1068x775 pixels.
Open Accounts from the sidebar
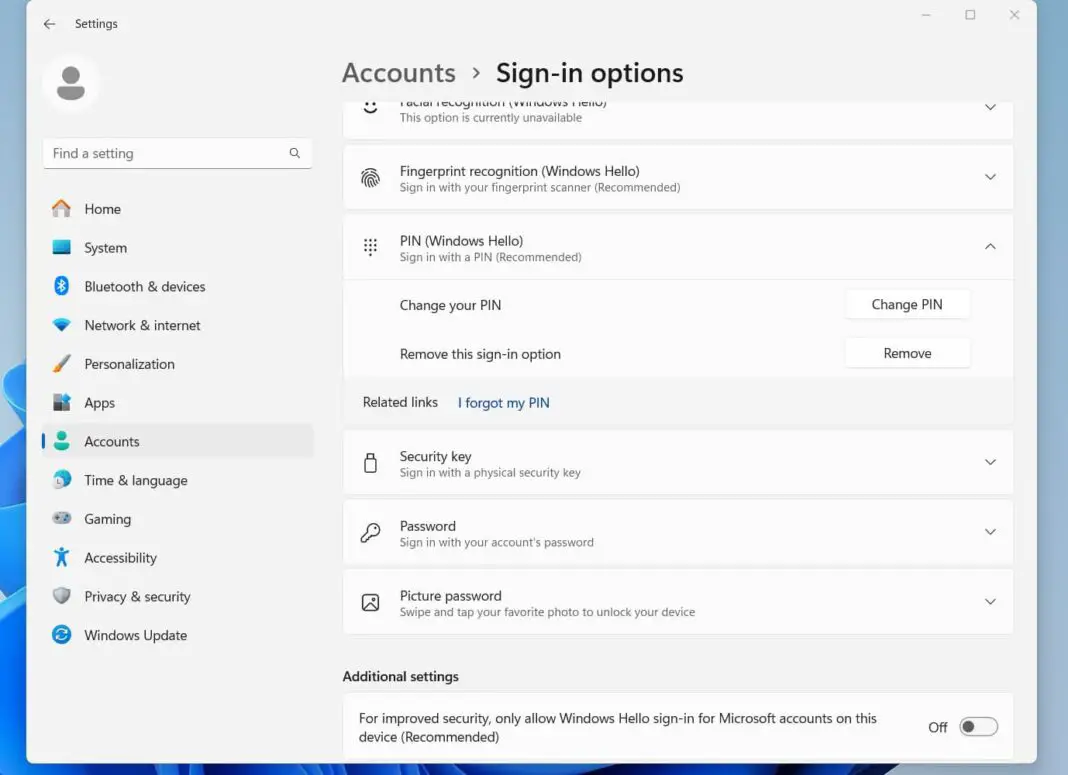[x=111, y=441]
